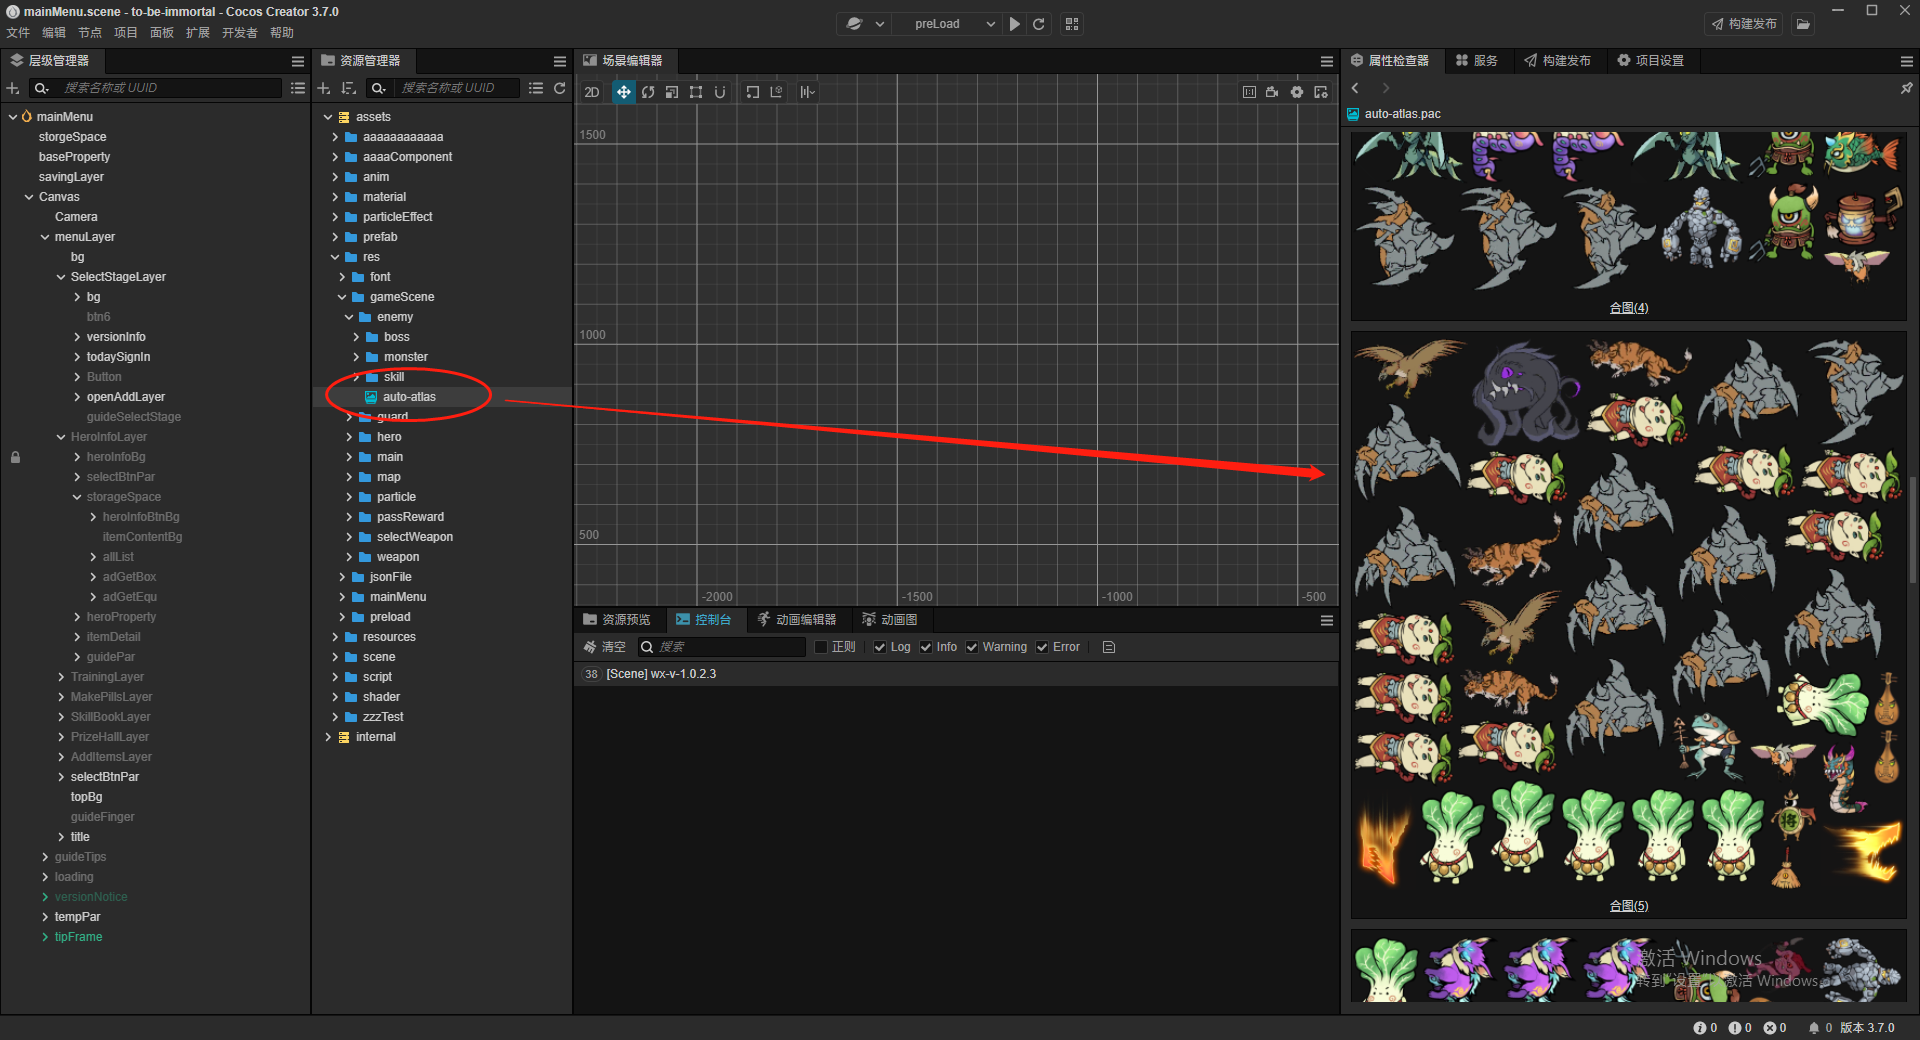Create a new asset with assets plus icon
Screen dimensions: 1920x1040
click(324, 88)
